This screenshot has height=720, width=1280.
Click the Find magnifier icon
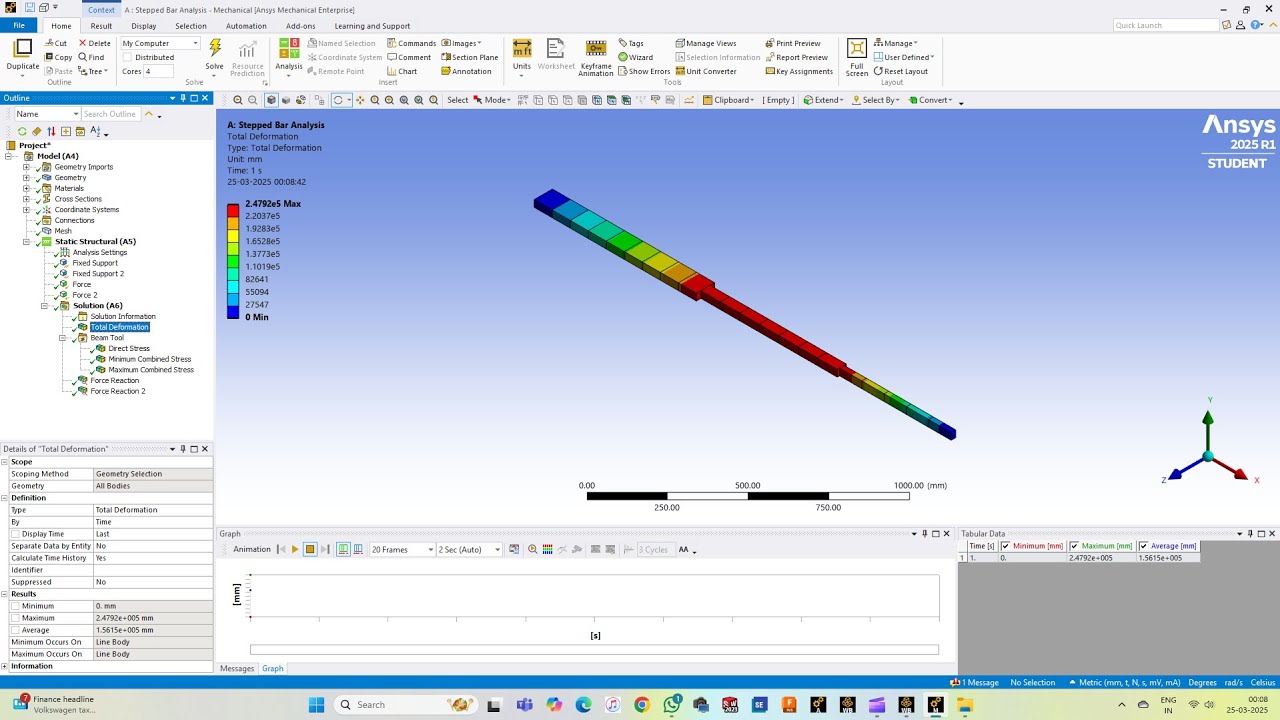[x=90, y=57]
